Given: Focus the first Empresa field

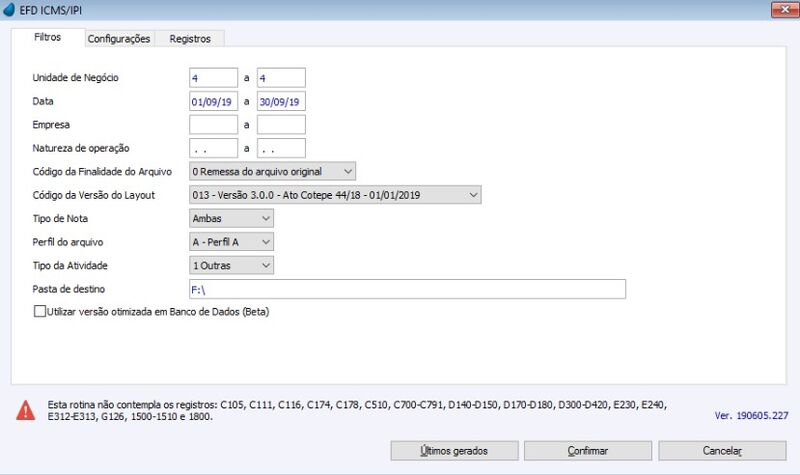Looking at the screenshot, I should (x=213, y=125).
